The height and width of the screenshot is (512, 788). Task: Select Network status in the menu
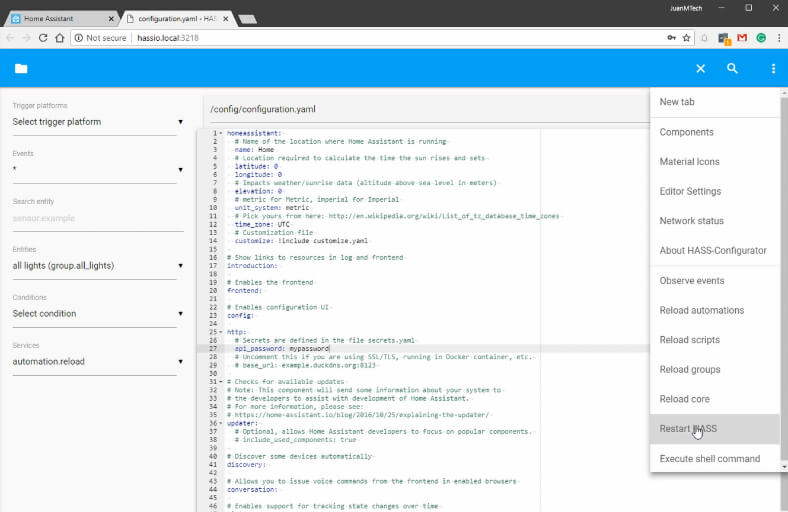coord(715,221)
